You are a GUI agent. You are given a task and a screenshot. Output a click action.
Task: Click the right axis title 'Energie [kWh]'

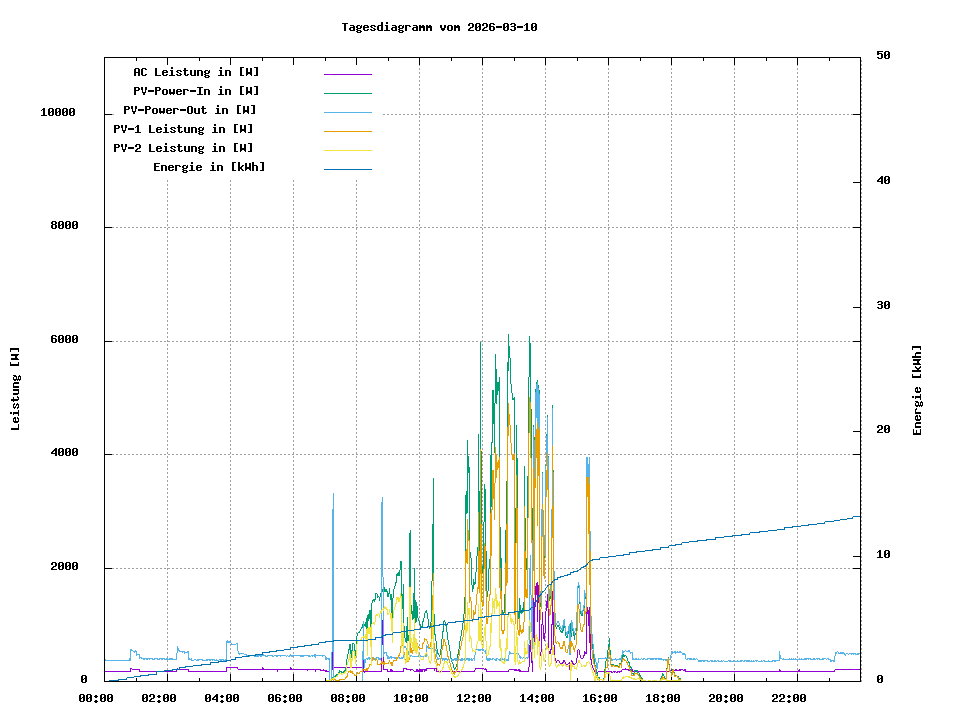(x=917, y=390)
